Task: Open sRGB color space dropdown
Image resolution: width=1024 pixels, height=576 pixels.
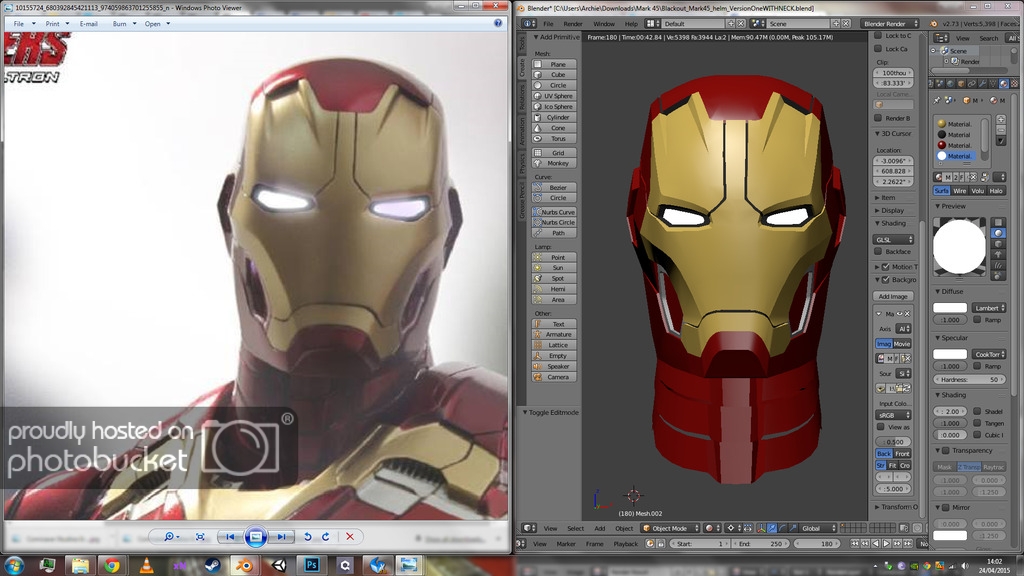Action: pos(893,415)
